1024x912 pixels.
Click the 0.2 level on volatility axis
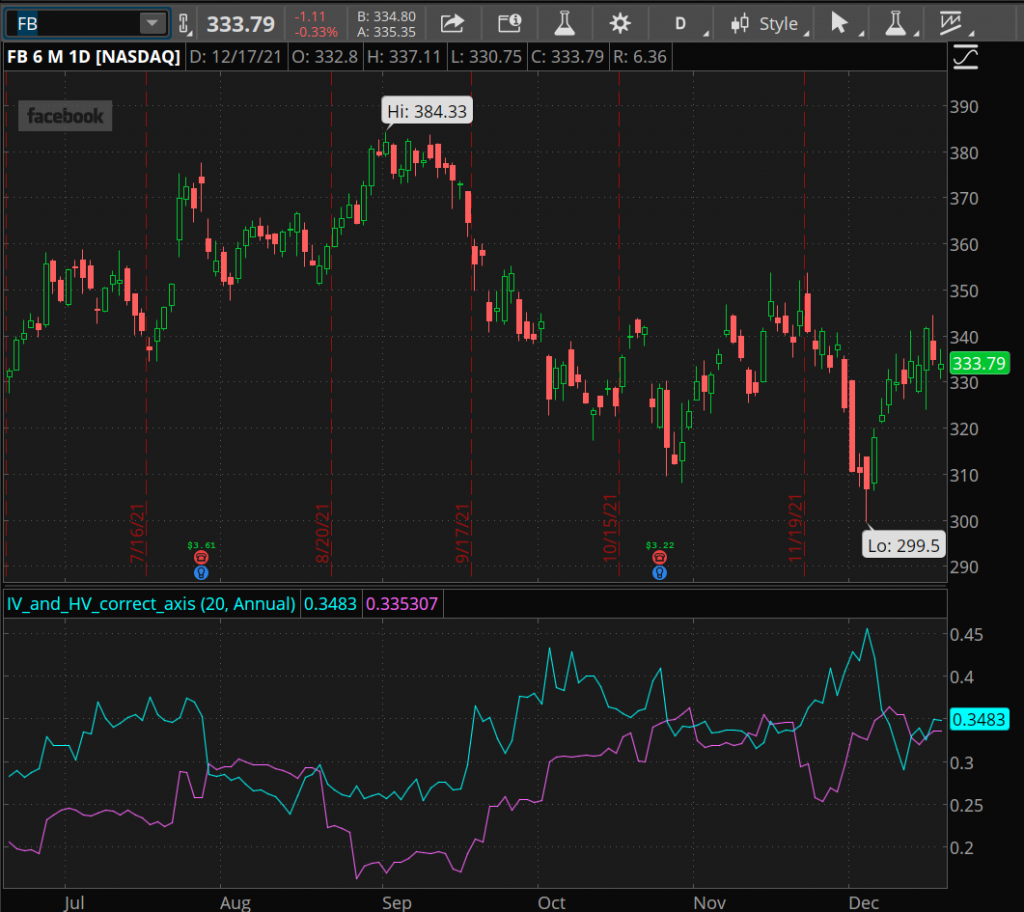pyautogui.click(x=961, y=848)
